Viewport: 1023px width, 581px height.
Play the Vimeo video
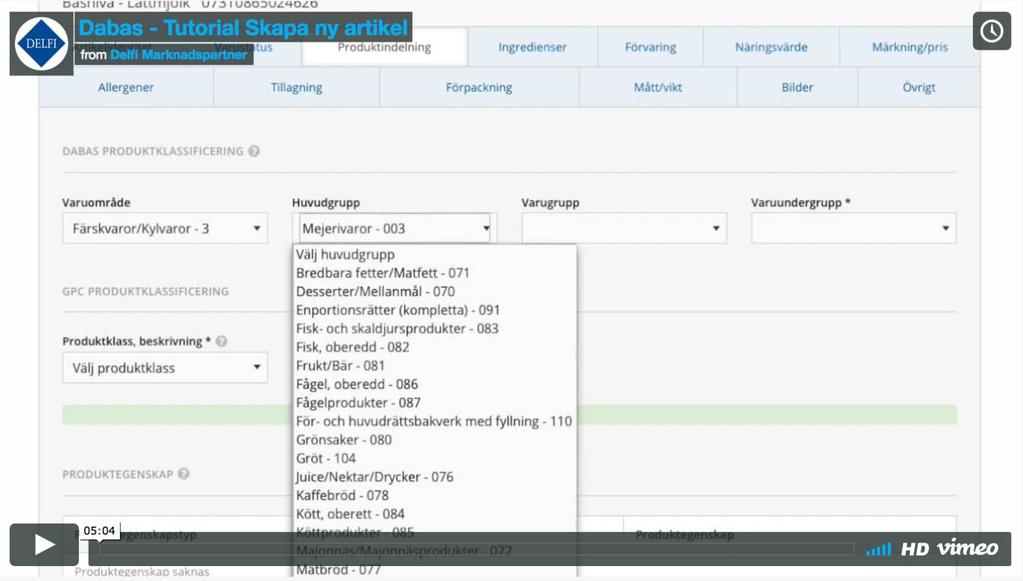coord(44,544)
